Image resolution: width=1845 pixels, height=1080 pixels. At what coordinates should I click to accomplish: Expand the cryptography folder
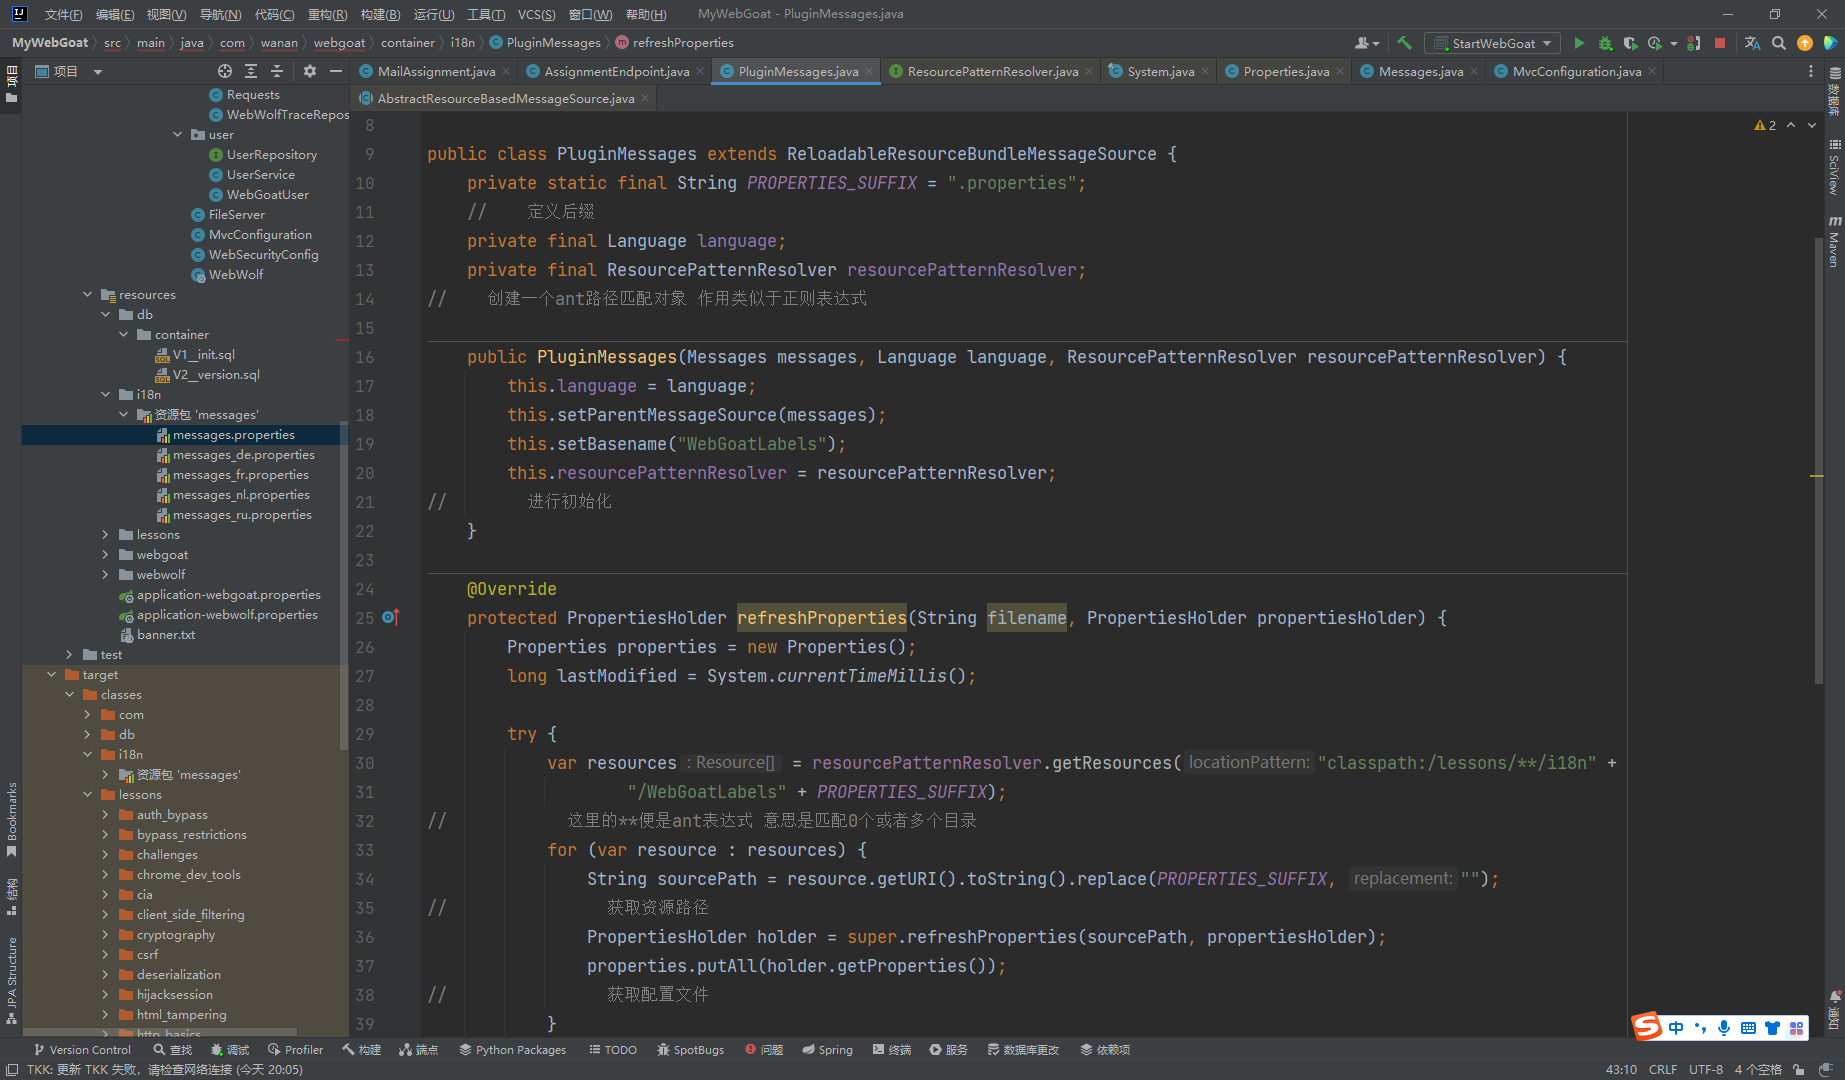pyautogui.click(x=106, y=935)
